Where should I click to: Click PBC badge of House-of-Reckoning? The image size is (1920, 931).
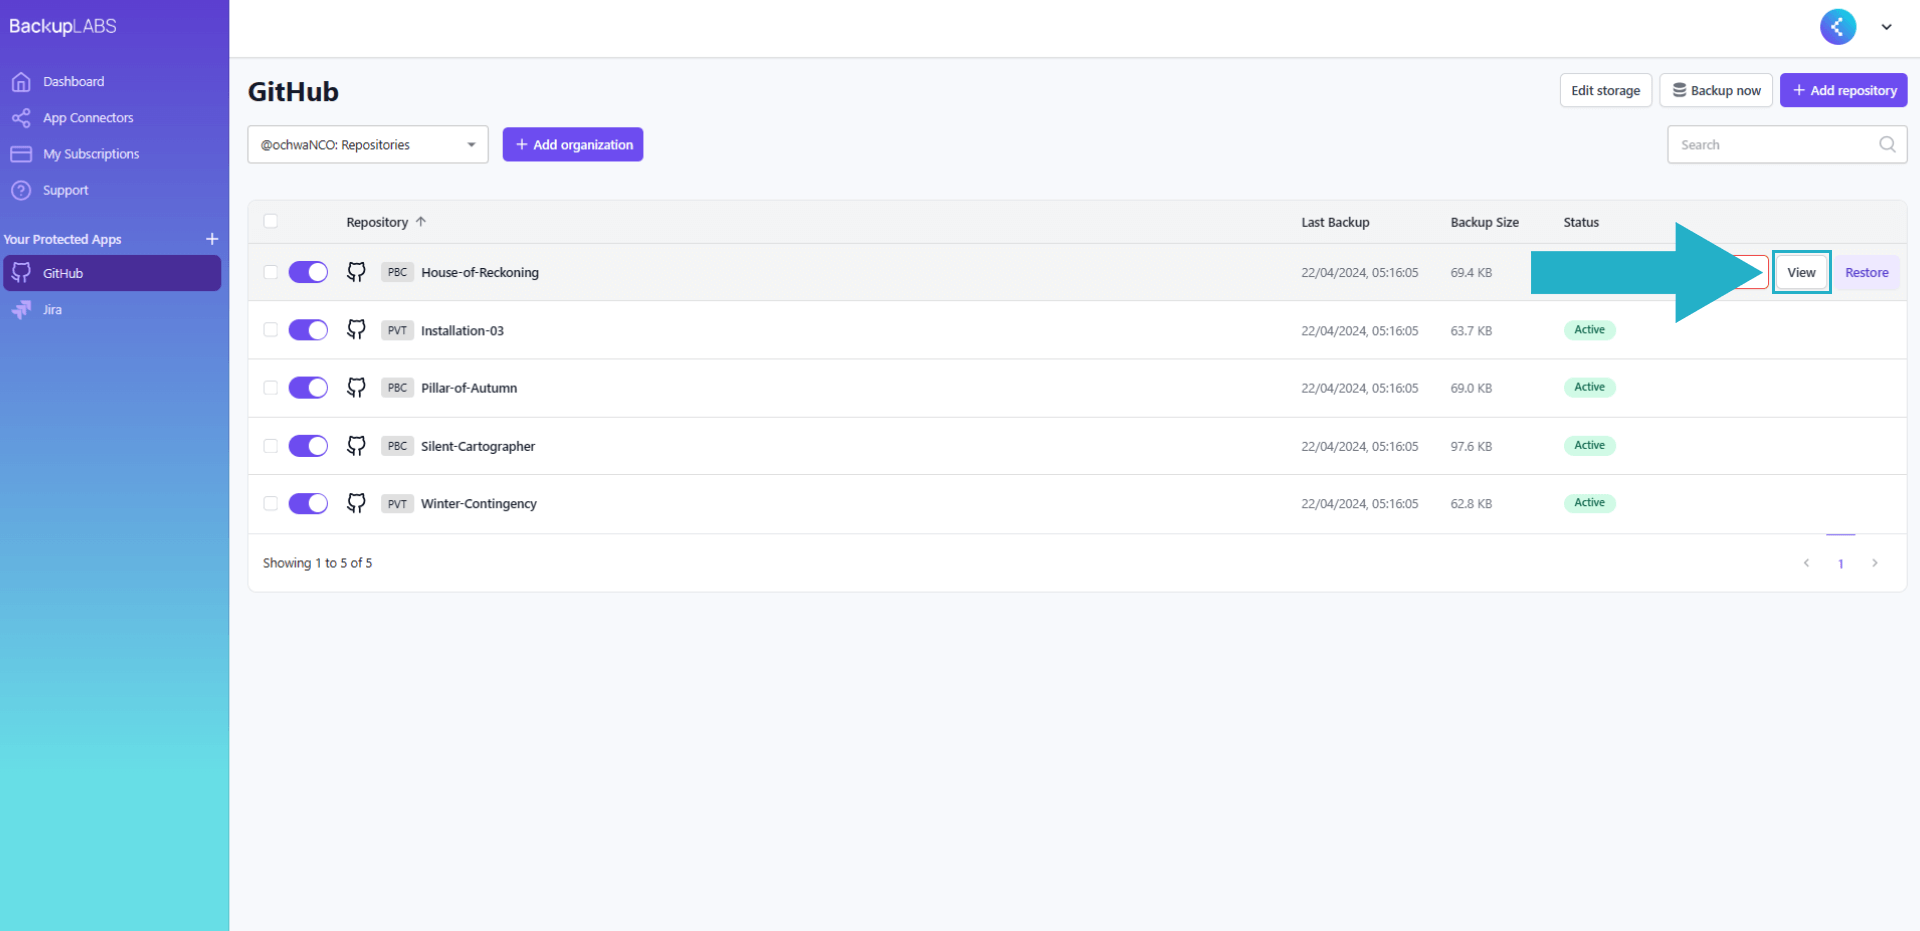(x=397, y=272)
